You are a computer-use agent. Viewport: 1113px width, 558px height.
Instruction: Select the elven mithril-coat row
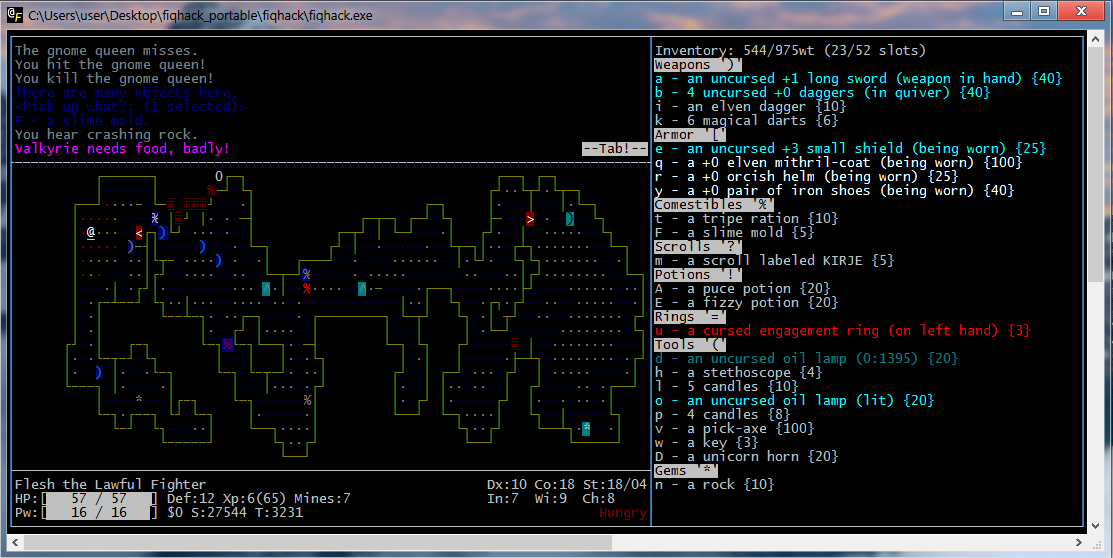coord(838,163)
